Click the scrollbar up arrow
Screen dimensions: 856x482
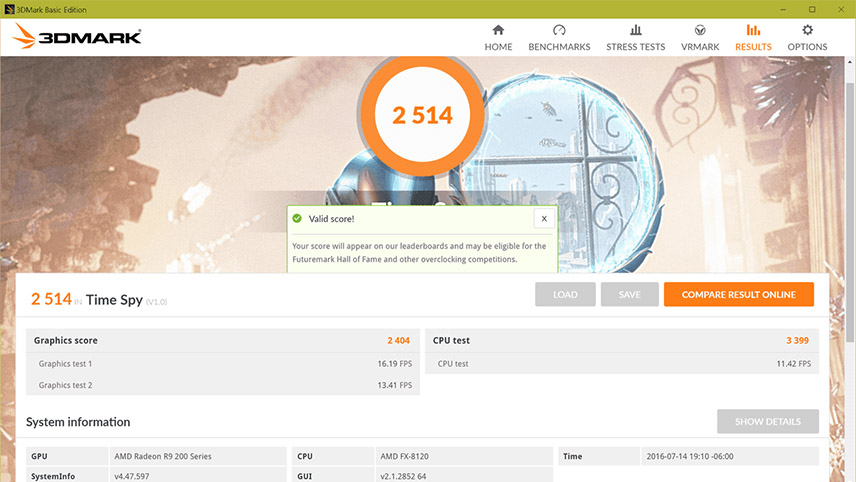pyautogui.click(x=850, y=62)
